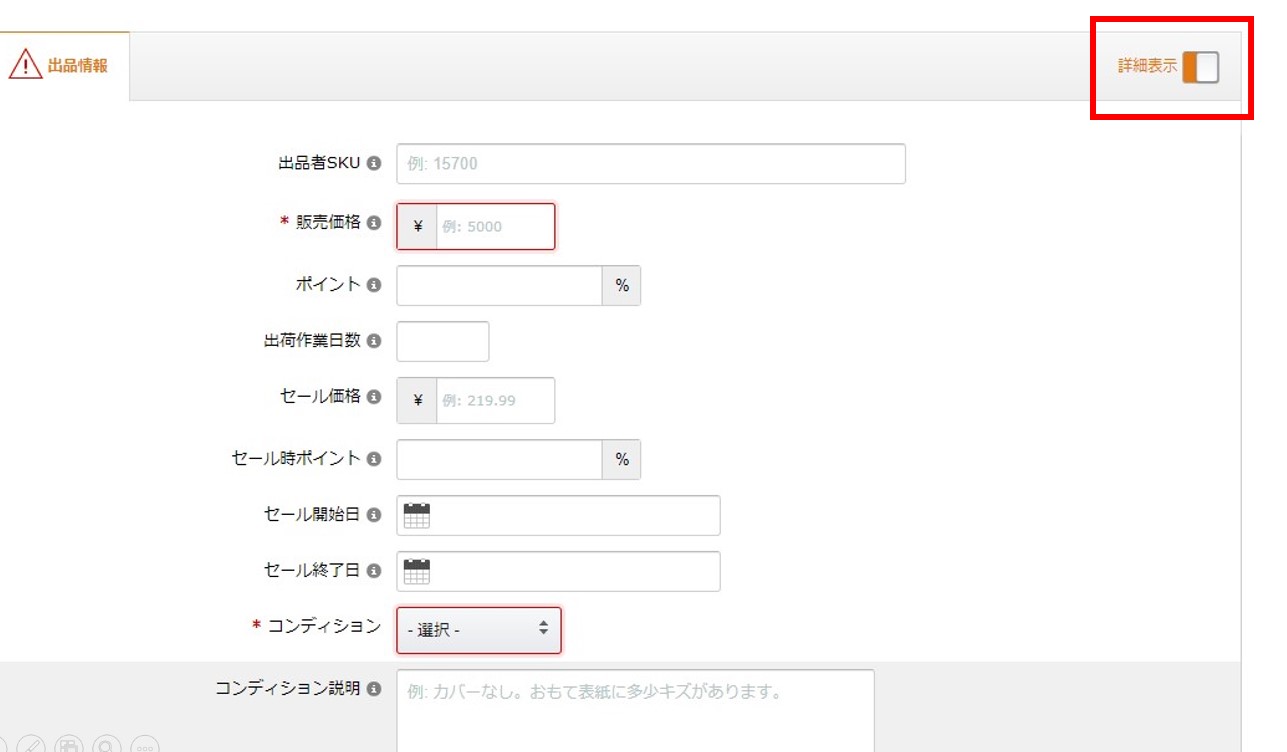Viewport: 1287px width, 752px height.
Task: Click the セール時ポイント label
Action: pos(296,458)
